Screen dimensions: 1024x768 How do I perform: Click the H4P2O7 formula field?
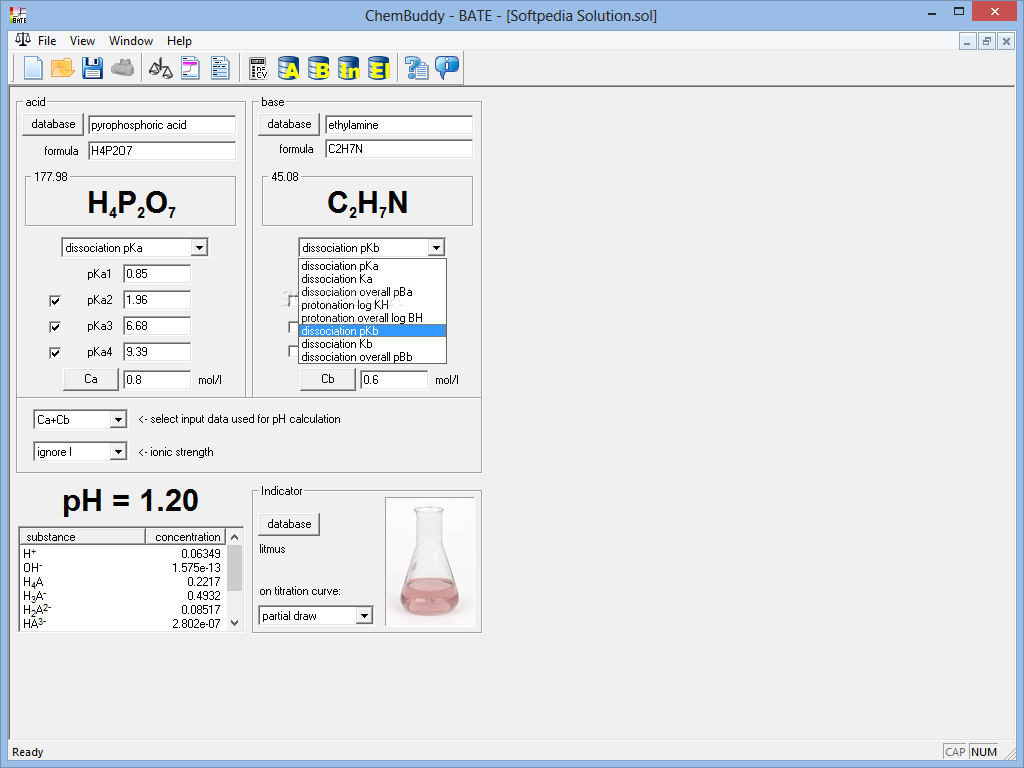tap(162, 151)
